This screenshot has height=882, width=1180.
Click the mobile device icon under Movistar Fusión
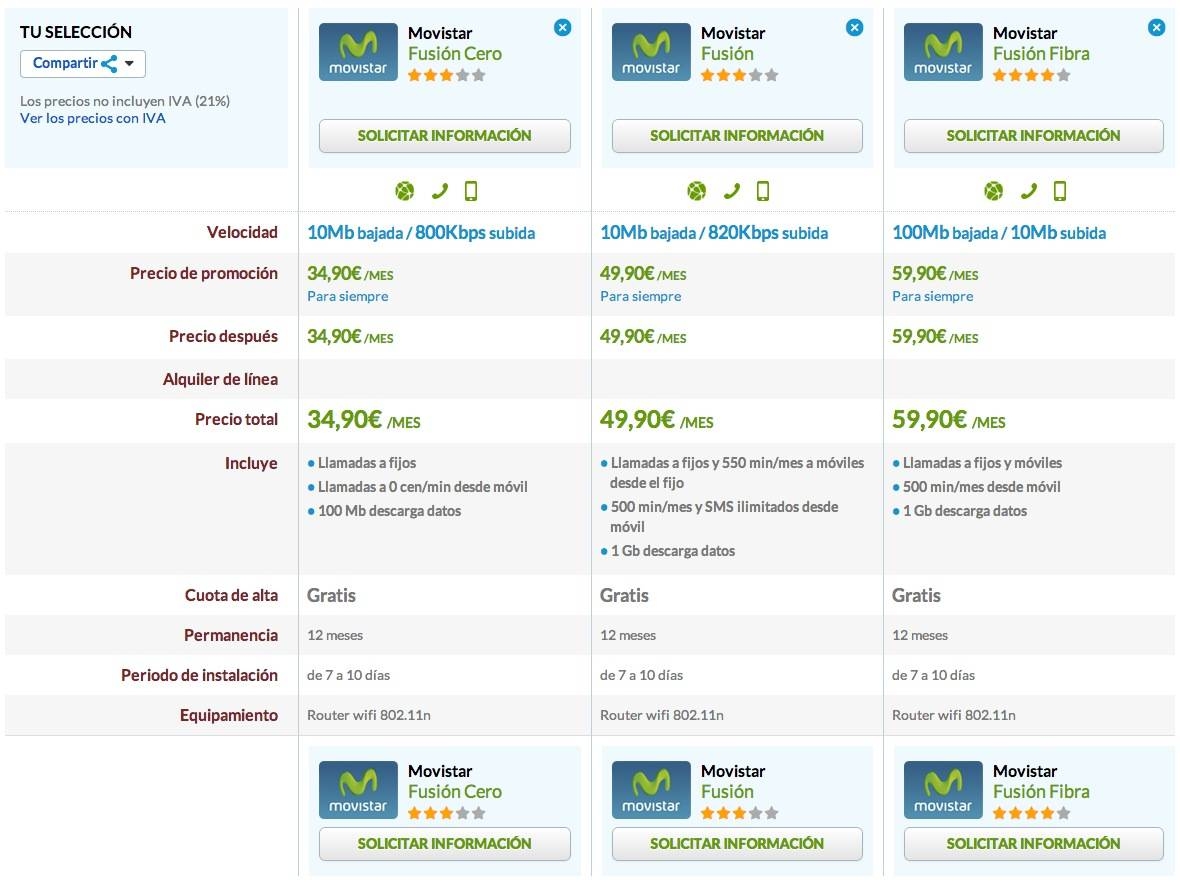[763, 191]
